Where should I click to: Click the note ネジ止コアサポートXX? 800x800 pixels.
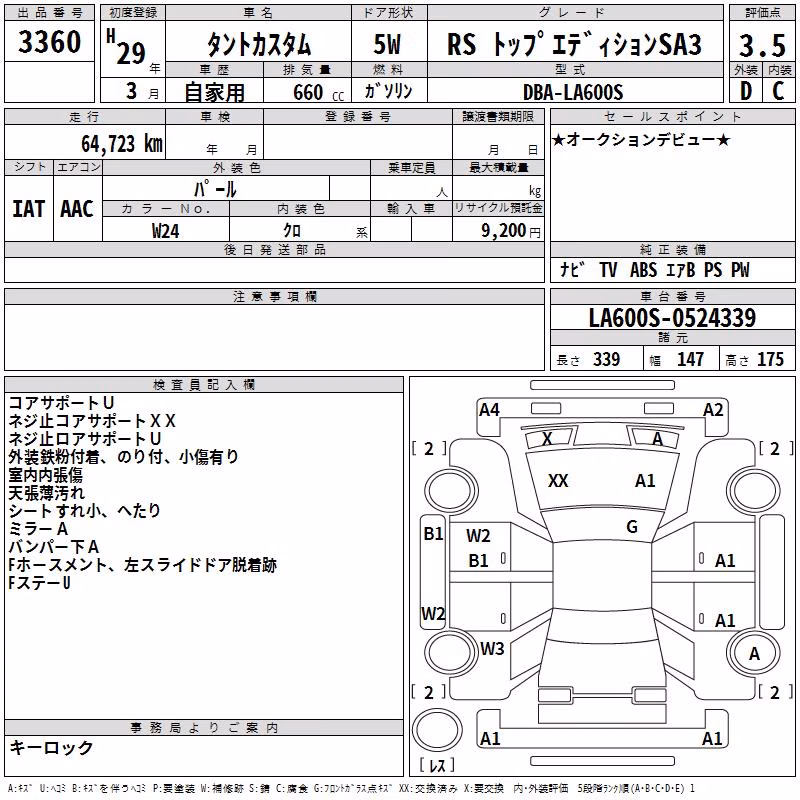coord(92,421)
